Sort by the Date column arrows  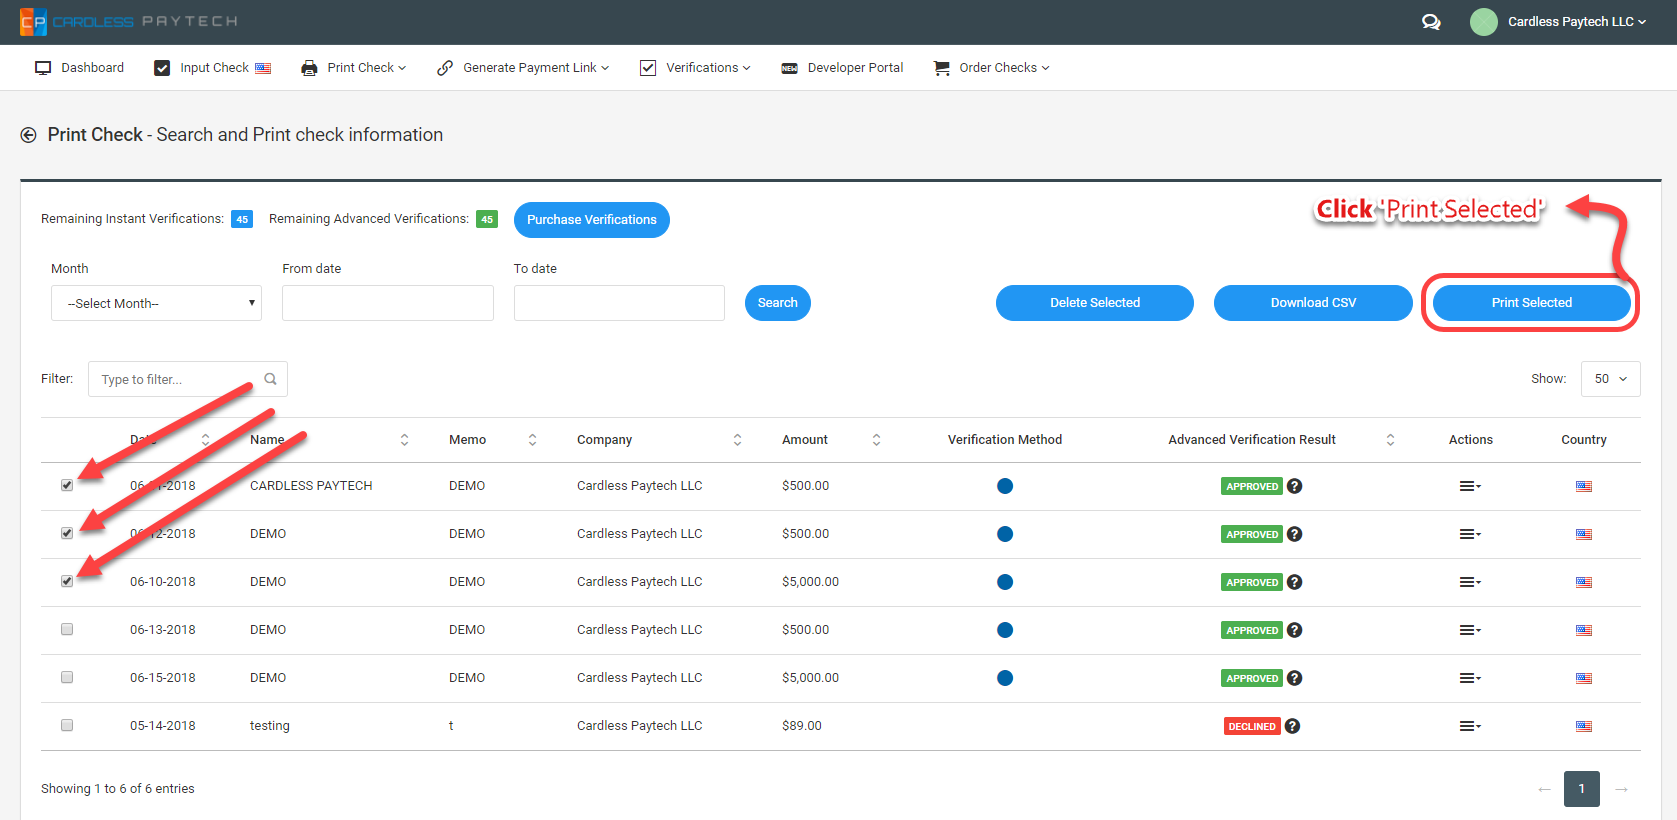coord(205,440)
